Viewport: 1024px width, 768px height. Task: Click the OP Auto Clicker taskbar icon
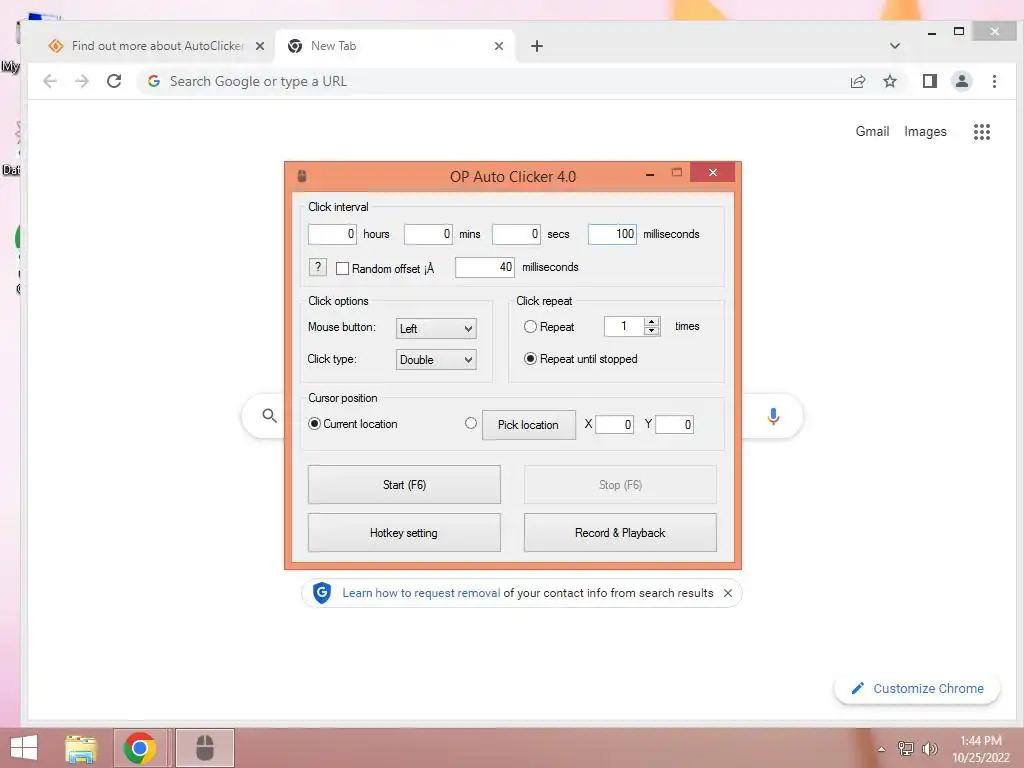(x=204, y=748)
